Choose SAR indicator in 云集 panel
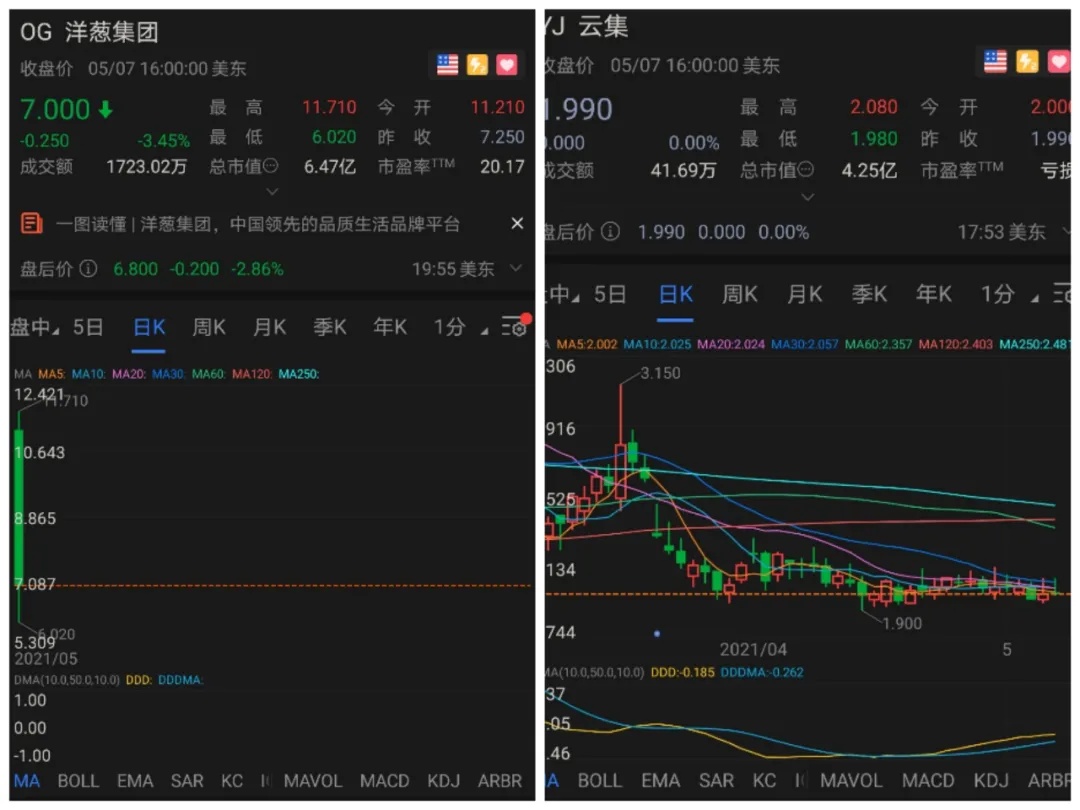The width and height of the screenshot is (1080, 810). tap(716, 781)
